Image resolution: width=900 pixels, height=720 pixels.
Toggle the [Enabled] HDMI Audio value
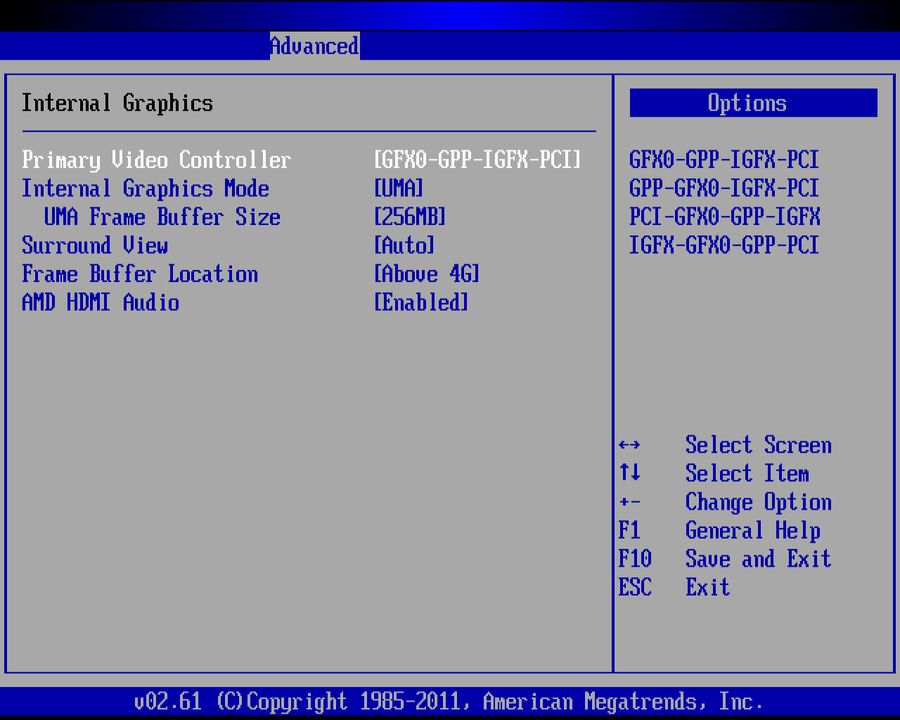coord(421,303)
